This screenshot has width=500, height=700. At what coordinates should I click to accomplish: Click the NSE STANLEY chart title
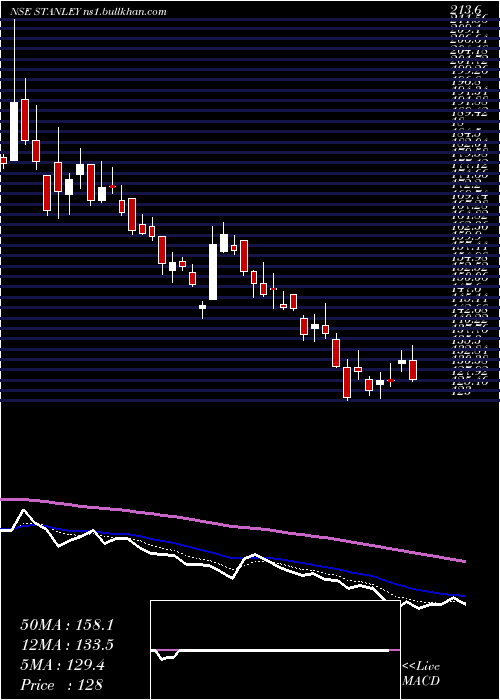(88, 12)
